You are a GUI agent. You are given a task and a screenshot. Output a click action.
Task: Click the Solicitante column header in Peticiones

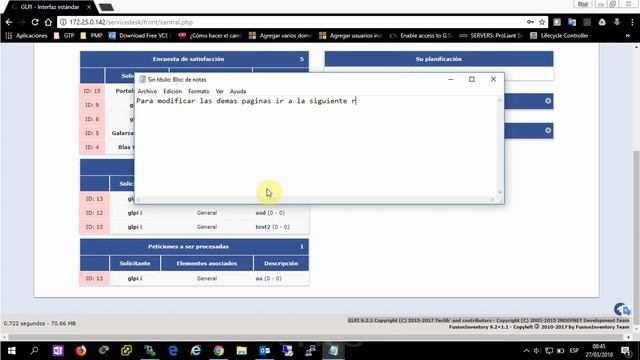coord(135,263)
